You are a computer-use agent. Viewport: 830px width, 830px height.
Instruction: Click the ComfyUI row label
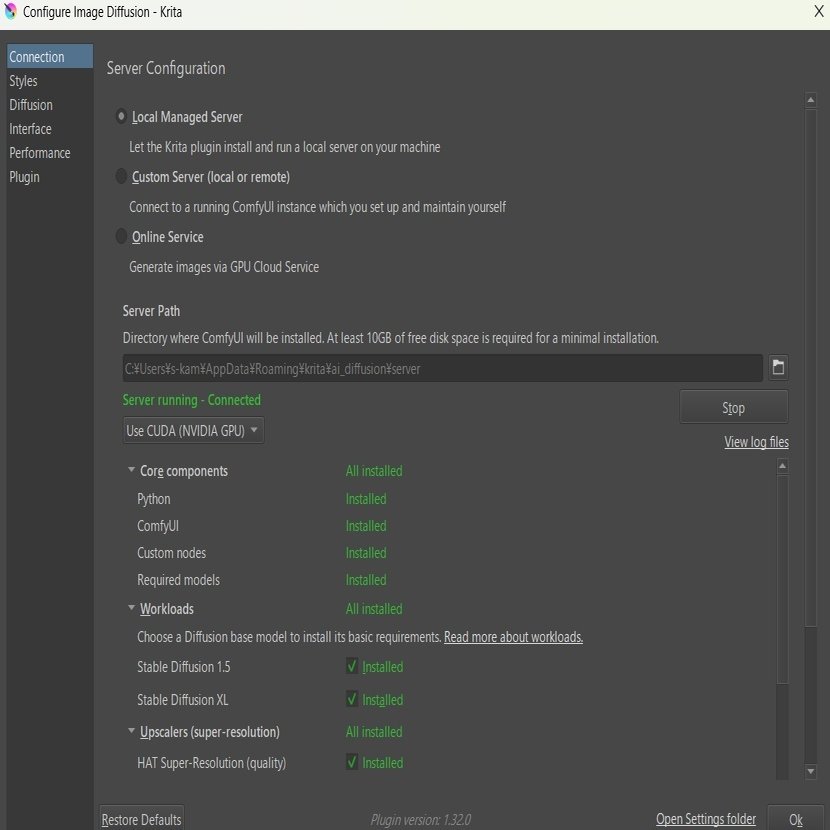coord(158,526)
